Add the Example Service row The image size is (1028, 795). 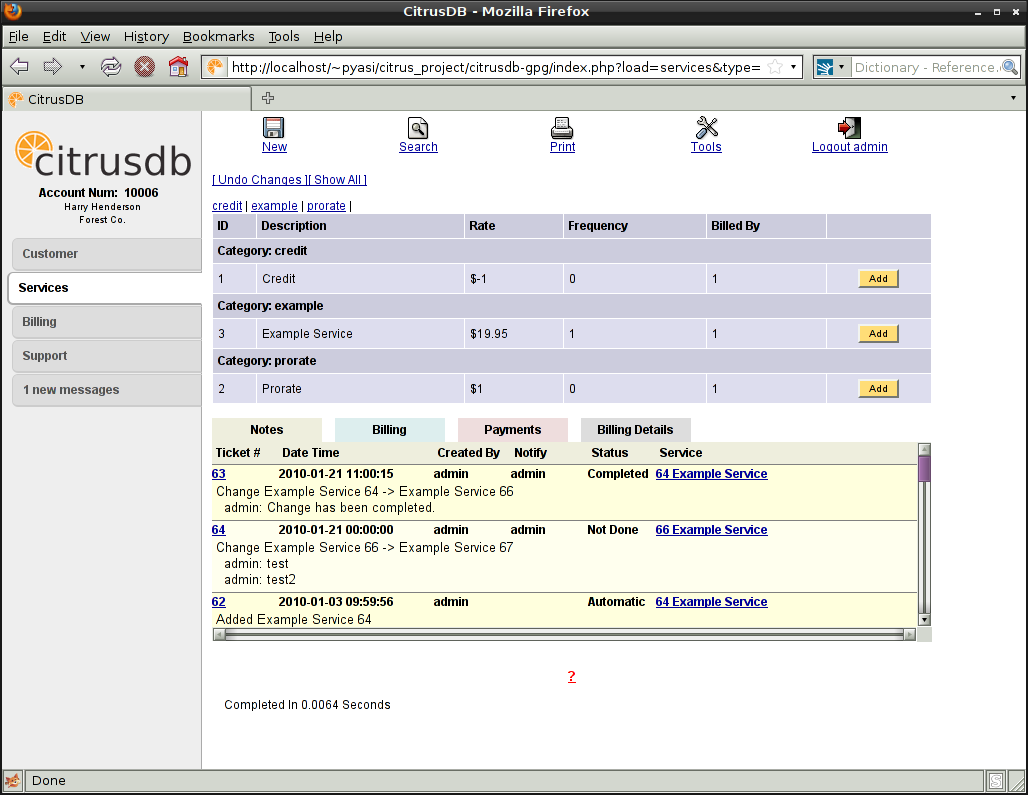click(x=878, y=334)
